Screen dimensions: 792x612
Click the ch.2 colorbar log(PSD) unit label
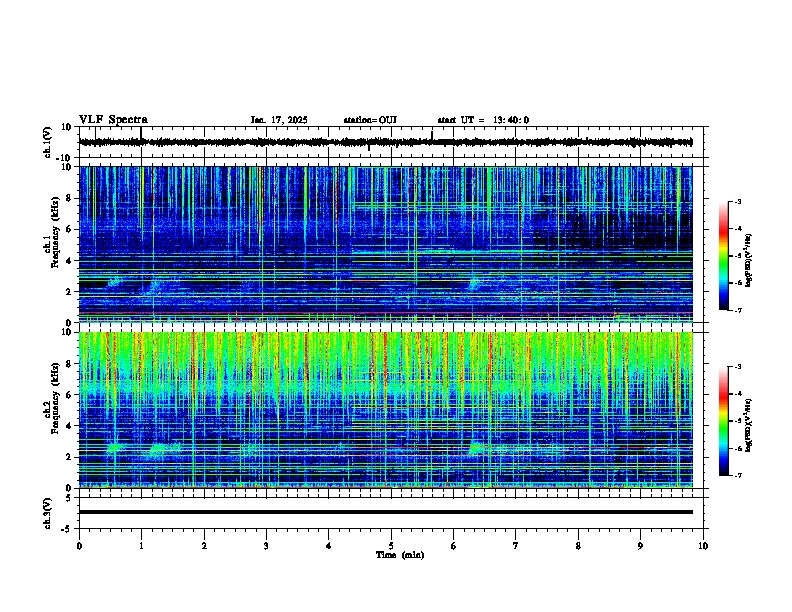(x=749, y=426)
